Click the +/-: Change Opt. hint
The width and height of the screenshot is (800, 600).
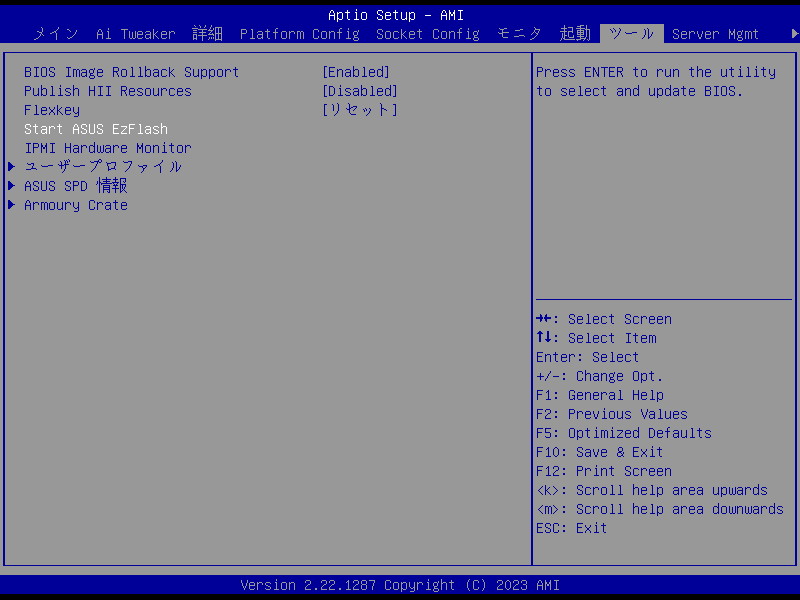599,377
